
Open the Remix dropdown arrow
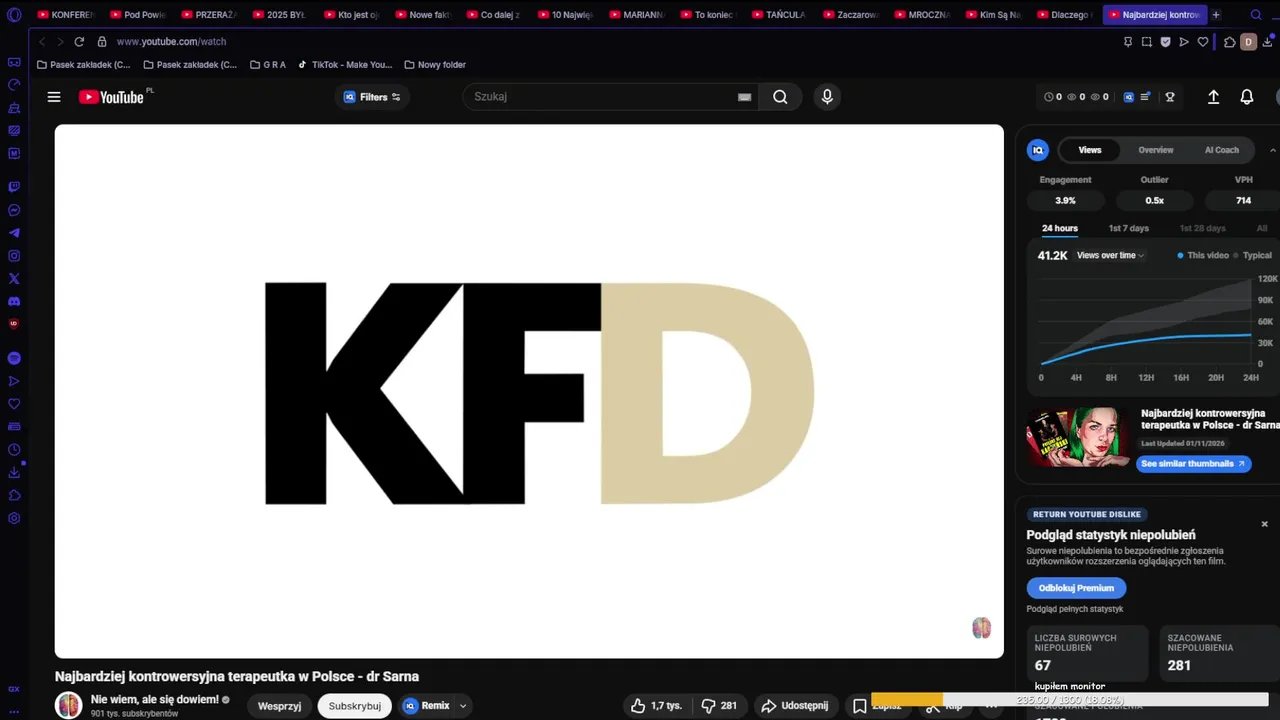pos(463,706)
